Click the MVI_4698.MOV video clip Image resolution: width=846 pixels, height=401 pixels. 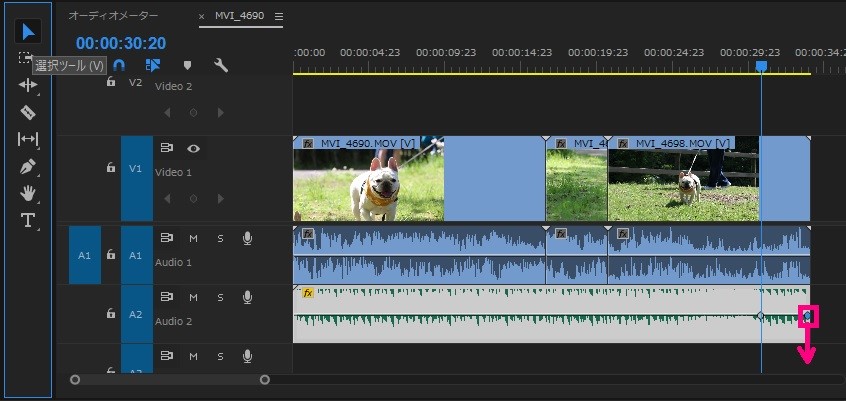[x=682, y=180]
